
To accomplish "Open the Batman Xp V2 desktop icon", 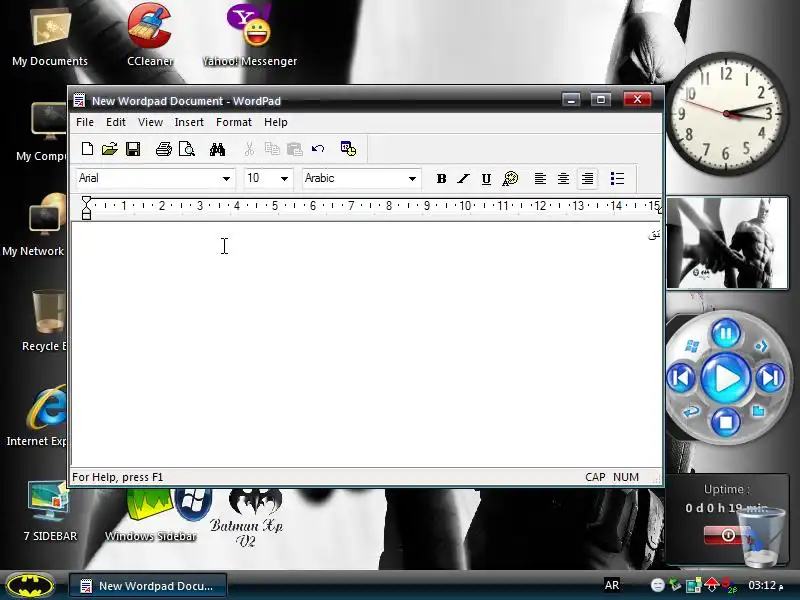I will [246, 517].
